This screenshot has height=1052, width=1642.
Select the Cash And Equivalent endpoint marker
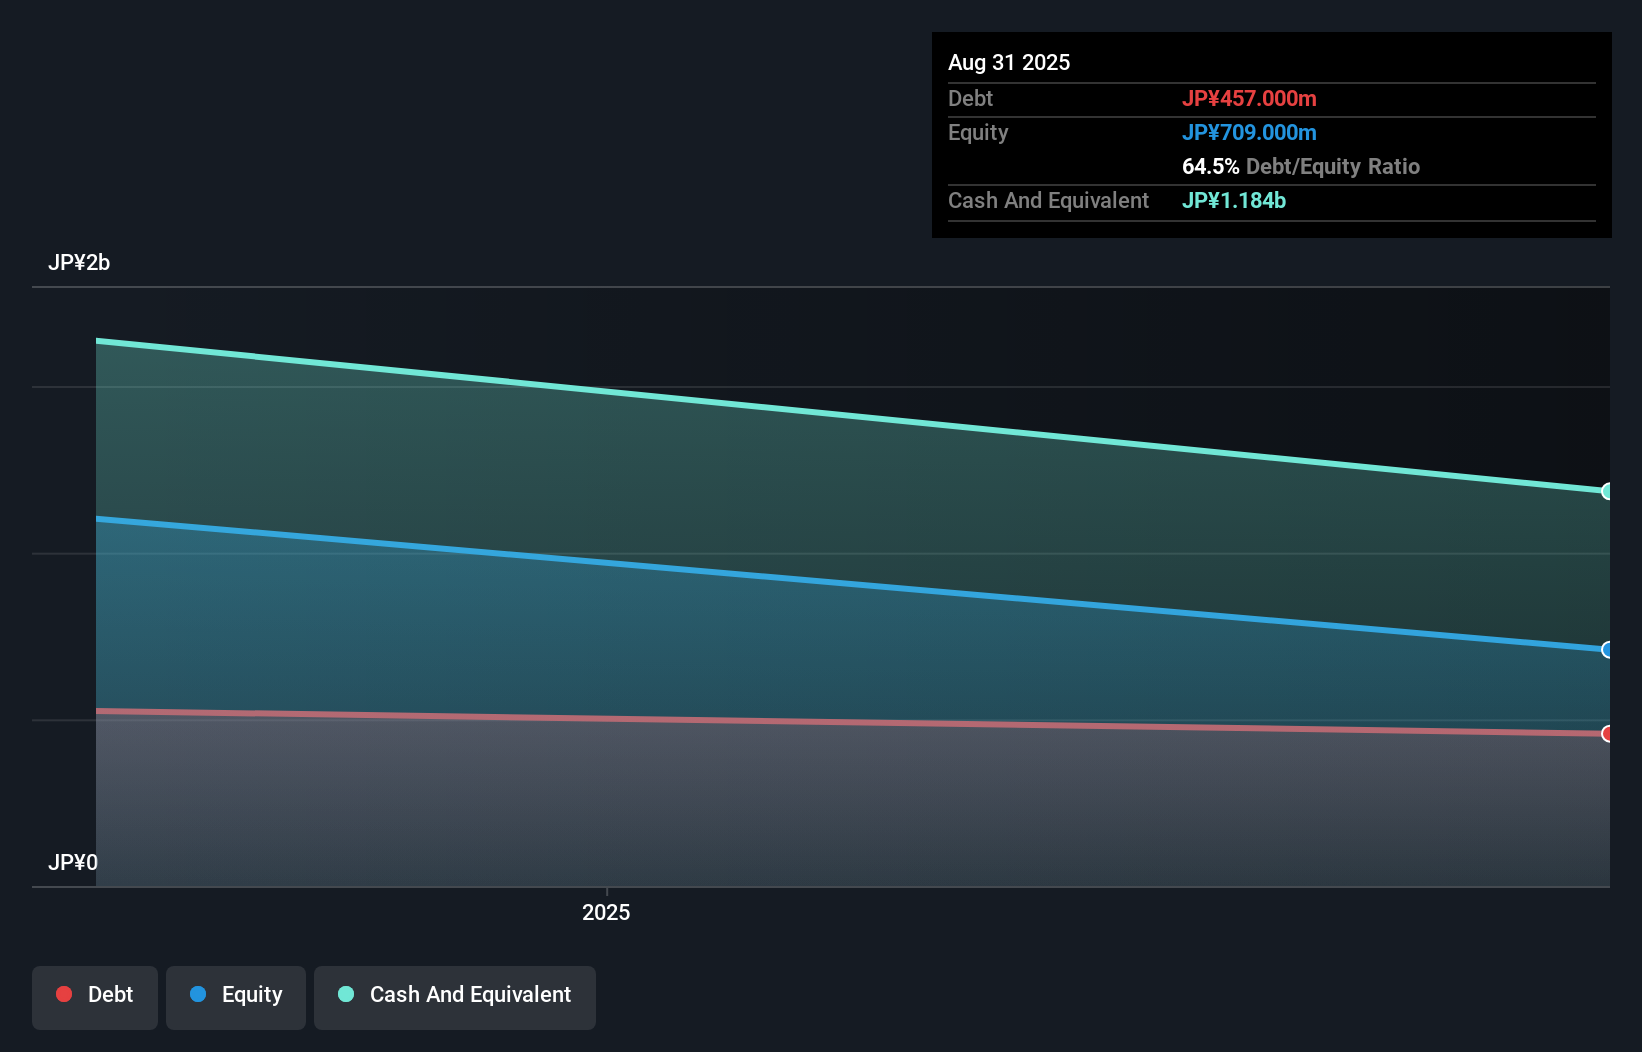[x=1608, y=491]
